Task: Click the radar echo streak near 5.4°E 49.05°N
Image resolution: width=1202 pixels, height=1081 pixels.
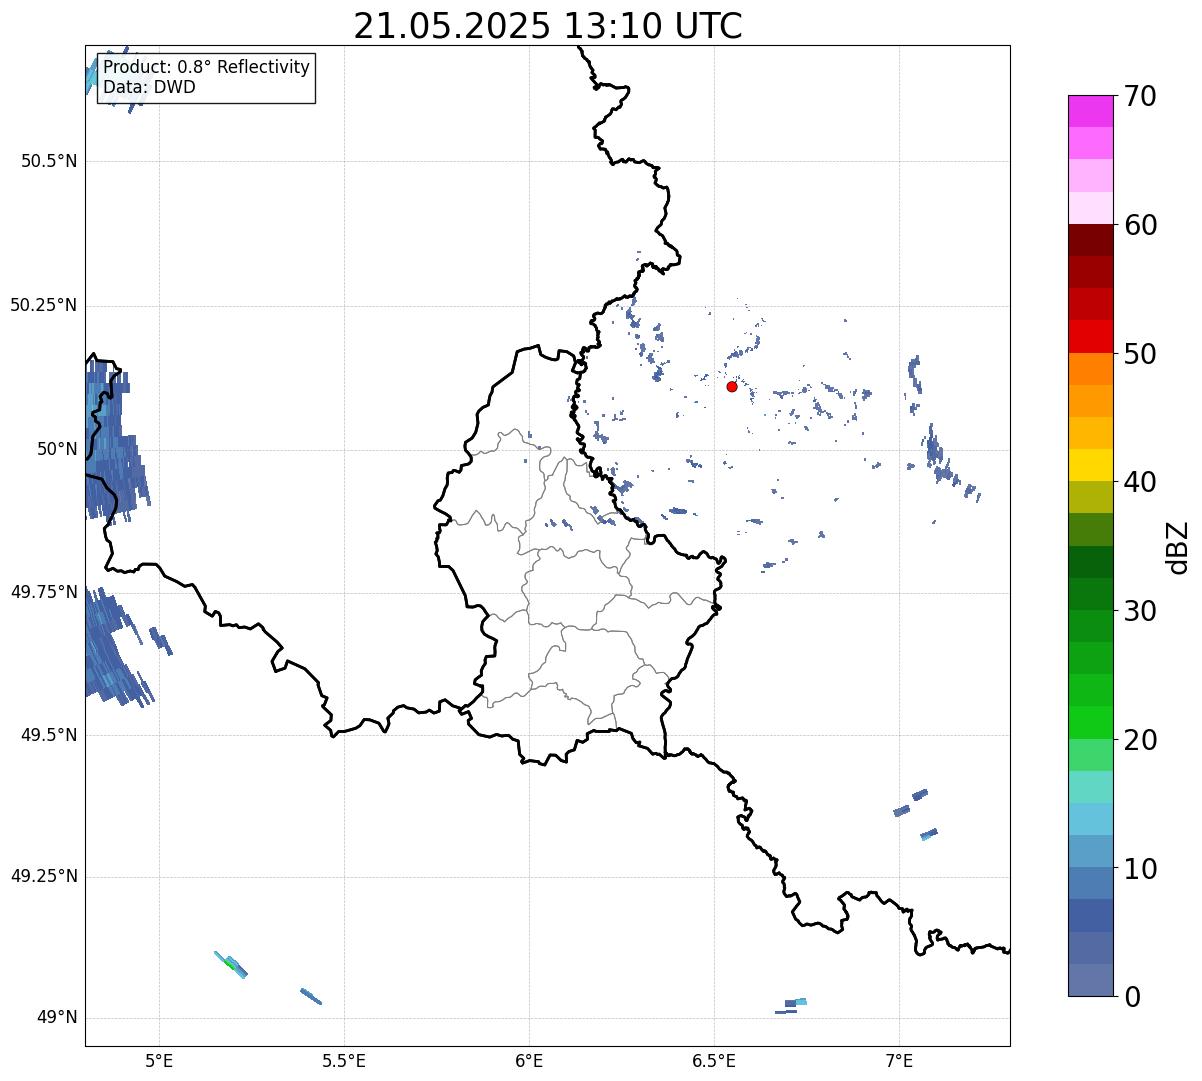Action: coord(311,997)
